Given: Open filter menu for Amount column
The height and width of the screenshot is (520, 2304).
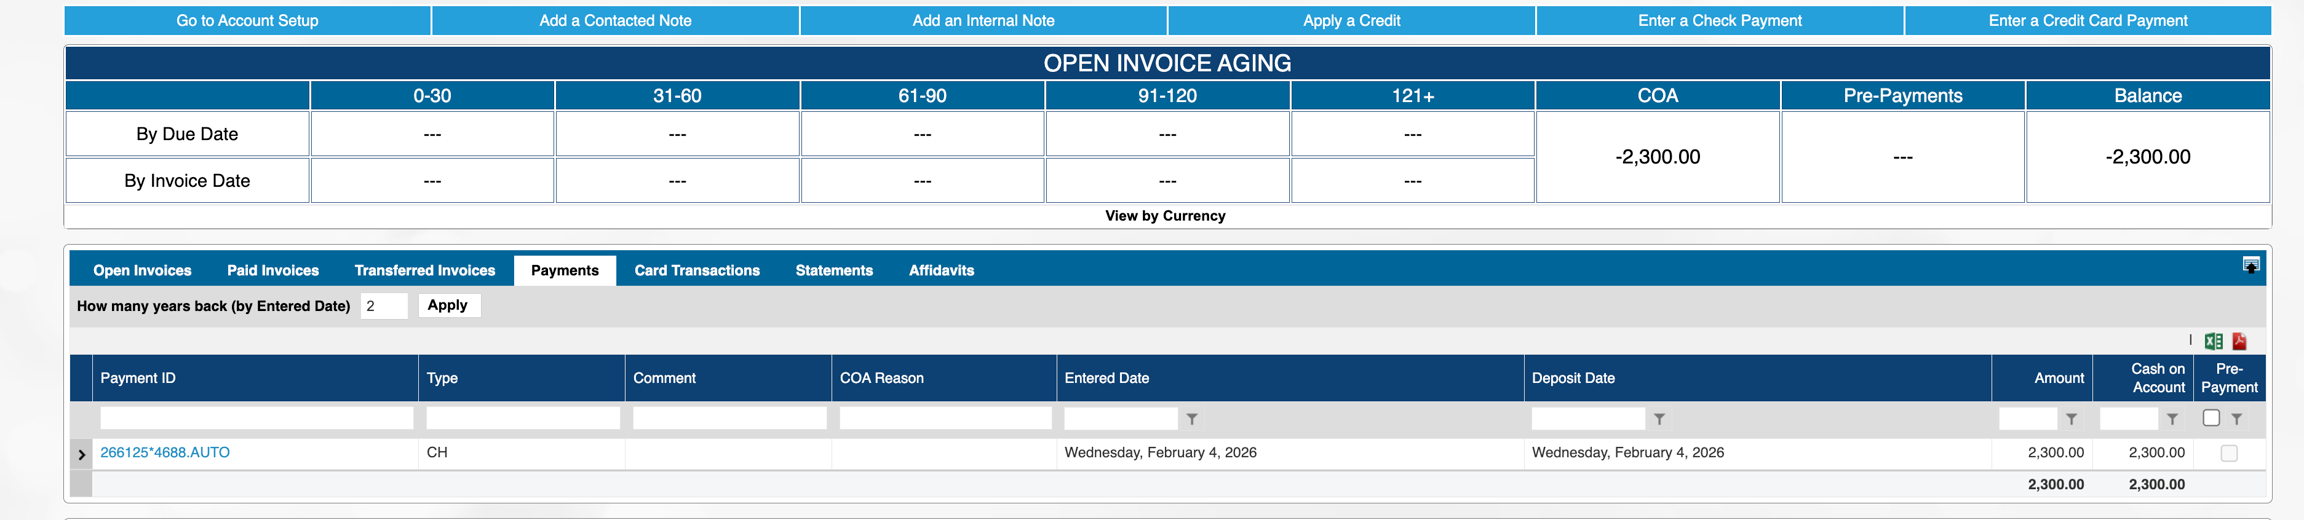Looking at the screenshot, I should click(2071, 419).
